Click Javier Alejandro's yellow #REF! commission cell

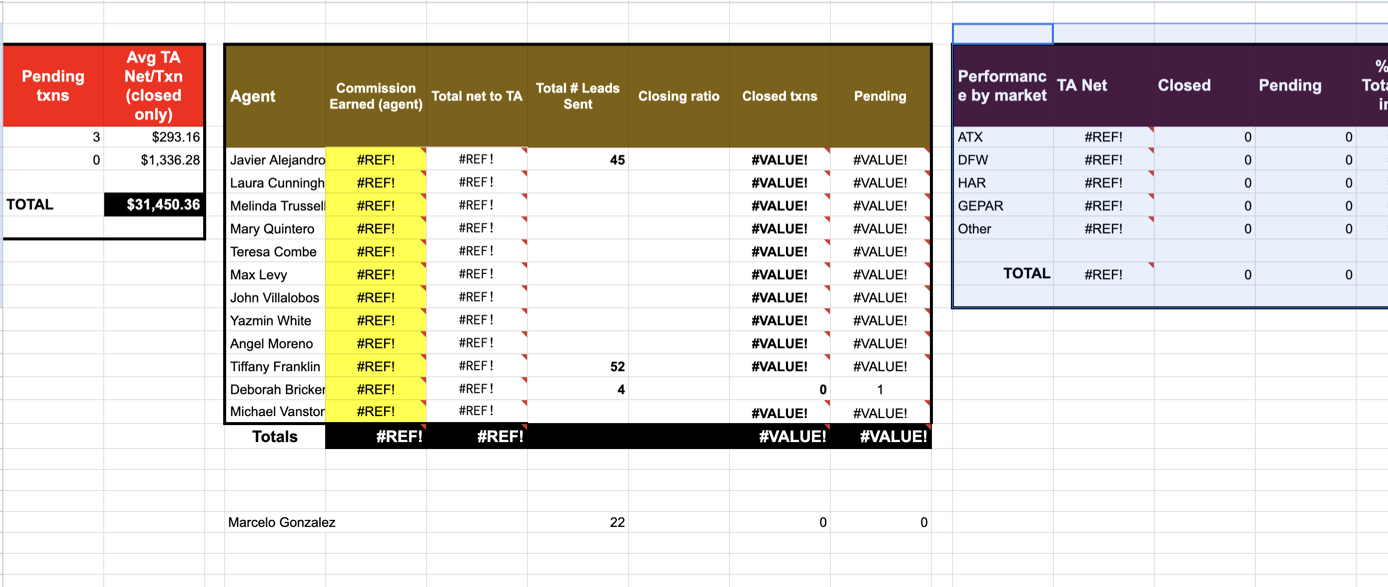[x=376, y=160]
